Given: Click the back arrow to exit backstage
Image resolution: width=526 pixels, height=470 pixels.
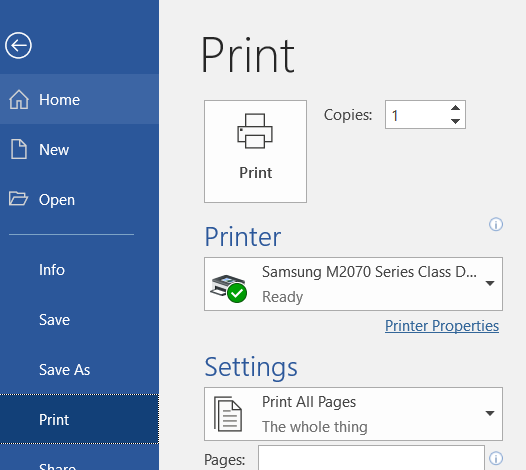Looking at the screenshot, I should (18, 46).
